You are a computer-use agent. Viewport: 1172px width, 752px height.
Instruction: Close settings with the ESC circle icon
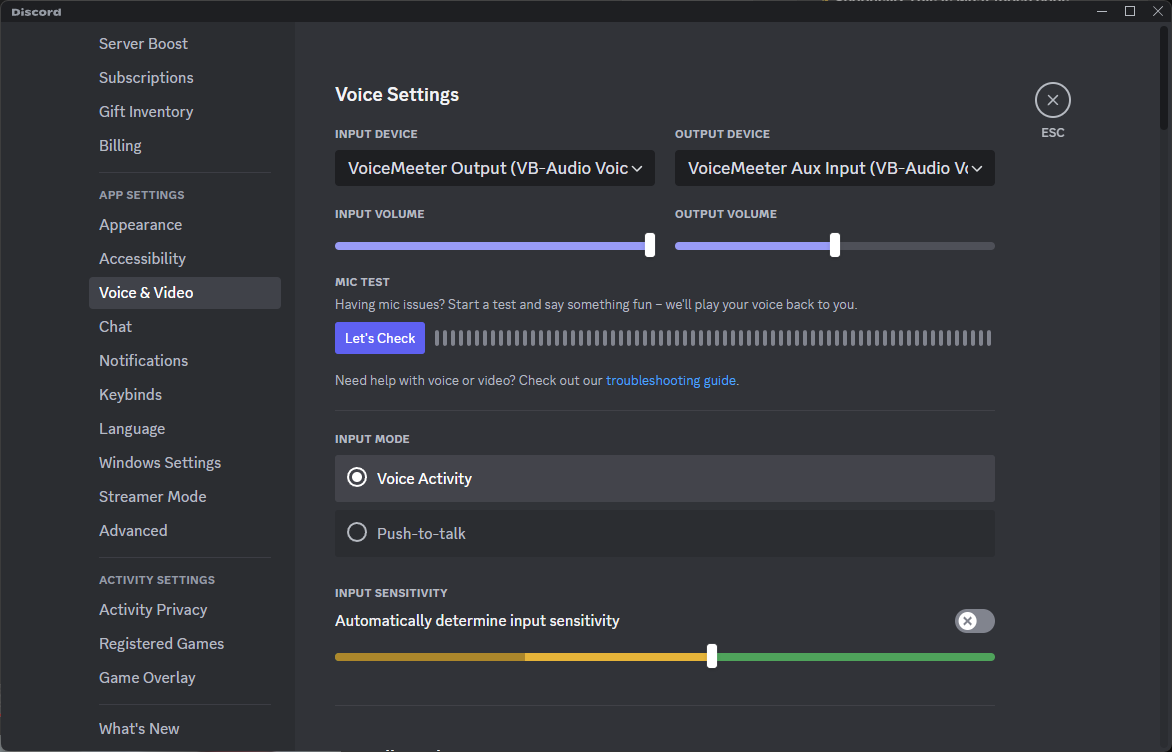click(x=1052, y=100)
